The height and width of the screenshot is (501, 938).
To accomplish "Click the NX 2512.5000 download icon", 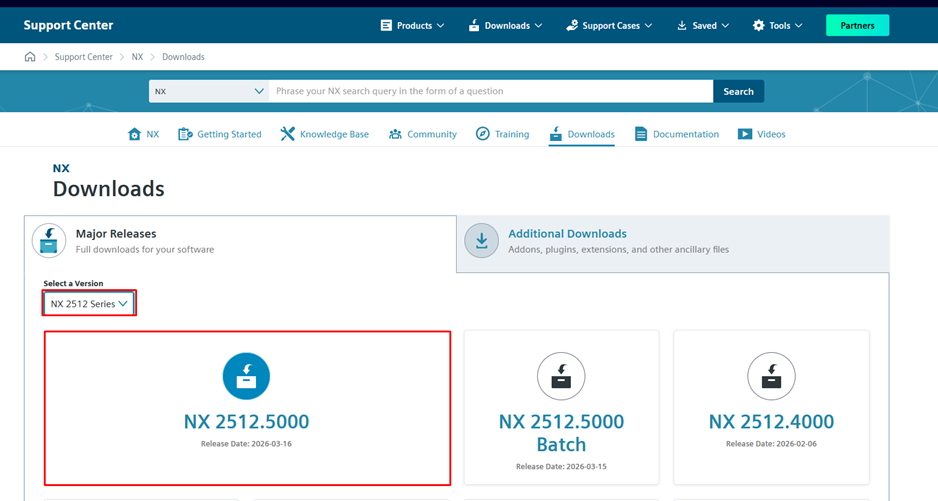I will tap(246, 376).
